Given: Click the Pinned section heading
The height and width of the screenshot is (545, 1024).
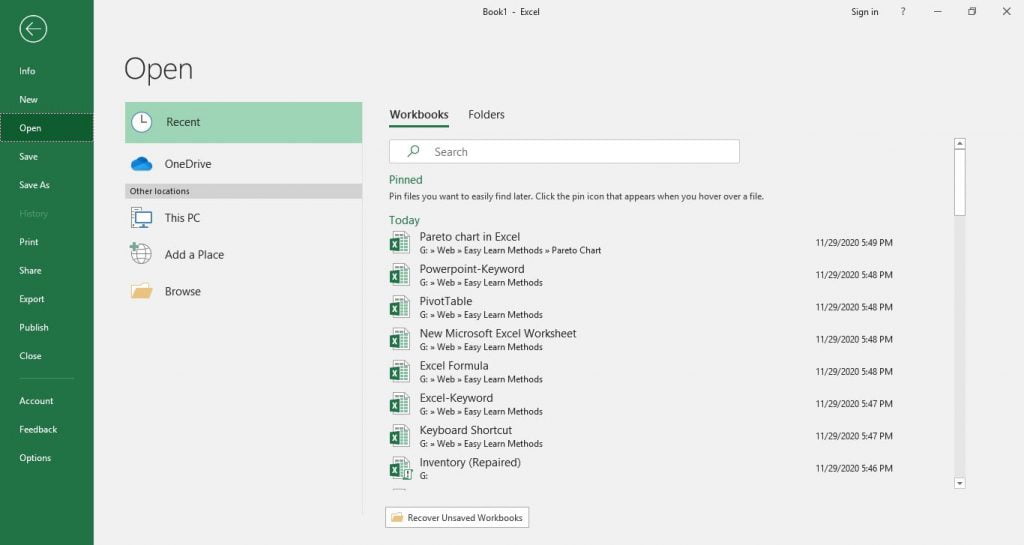Looking at the screenshot, I should click(406, 179).
